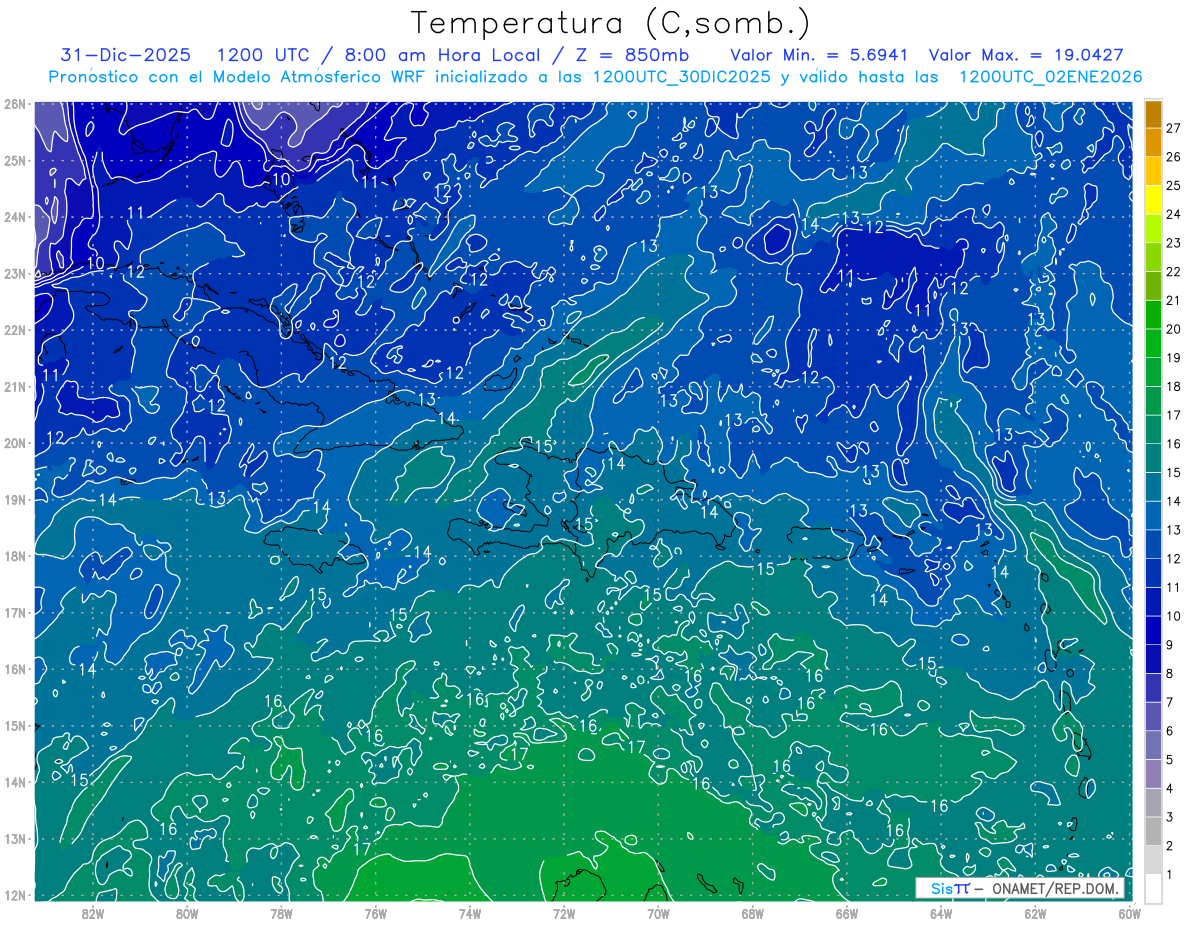Image resolution: width=1200 pixels, height=927 pixels.
Task: Click the "1200 UTC" forecast time text
Action: click(263, 54)
